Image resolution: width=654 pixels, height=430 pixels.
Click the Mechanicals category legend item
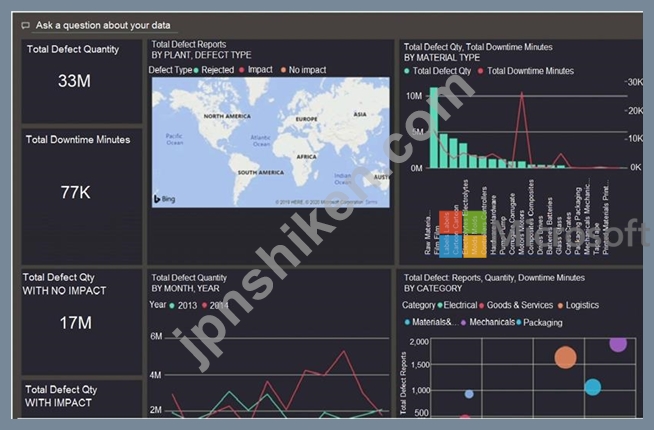pos(488,322)
